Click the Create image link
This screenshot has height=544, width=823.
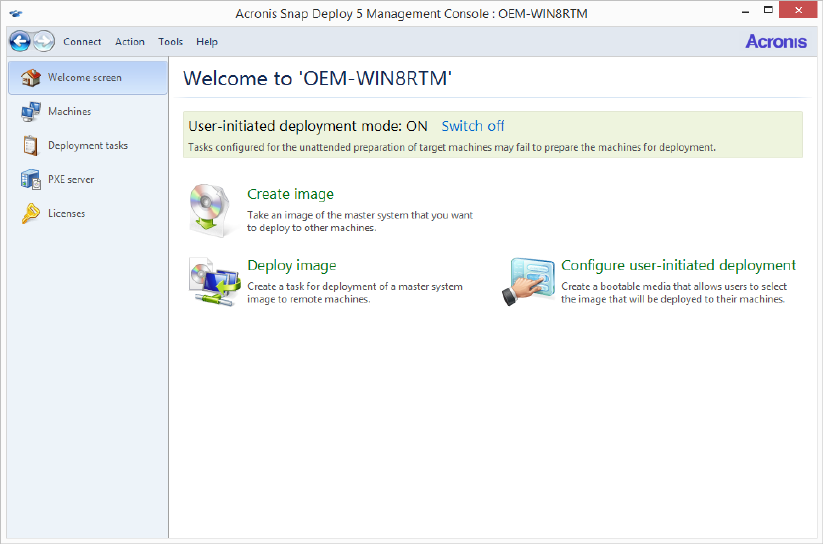(x=290, y=194)
